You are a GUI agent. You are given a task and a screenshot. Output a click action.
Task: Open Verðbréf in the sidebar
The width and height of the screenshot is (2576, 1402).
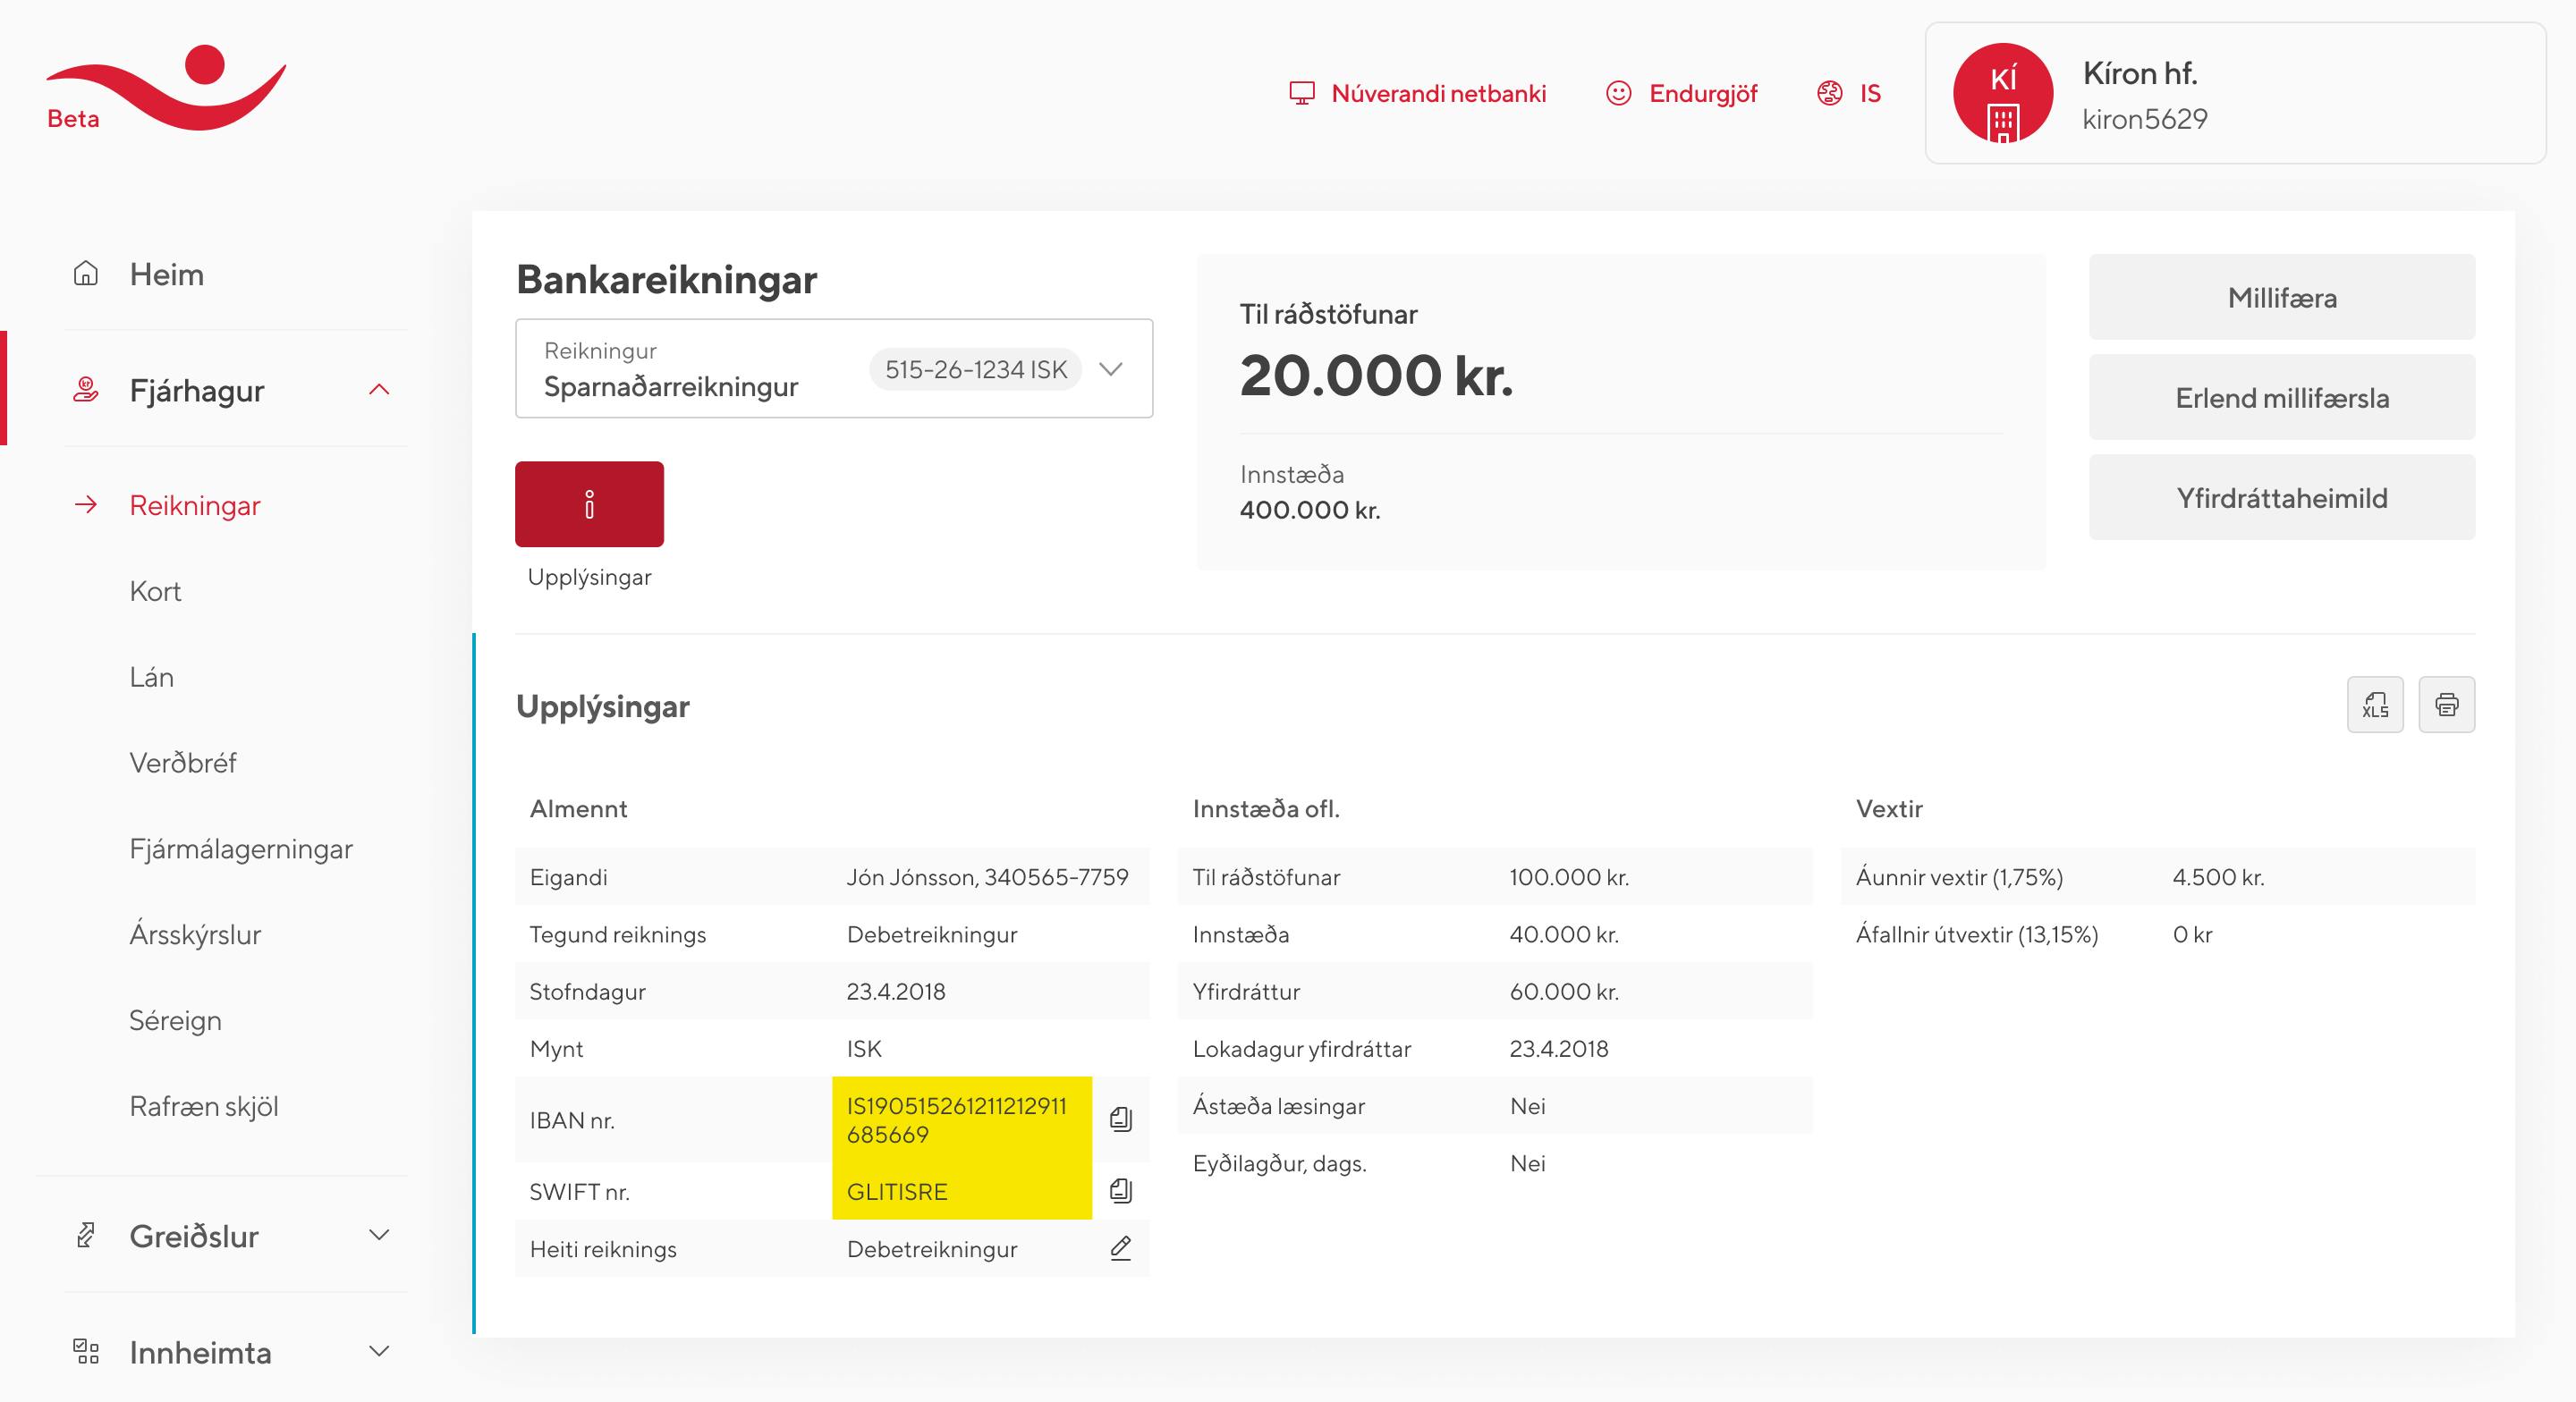pos(183,763)
